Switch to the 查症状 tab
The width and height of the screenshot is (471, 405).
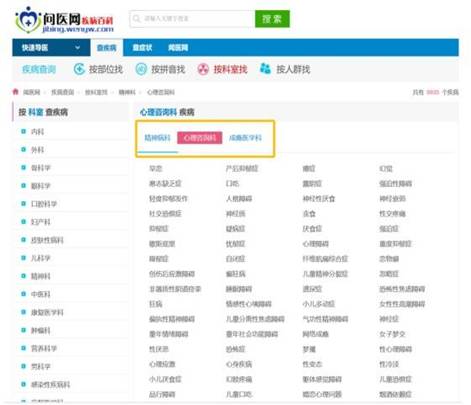(142, 48)
